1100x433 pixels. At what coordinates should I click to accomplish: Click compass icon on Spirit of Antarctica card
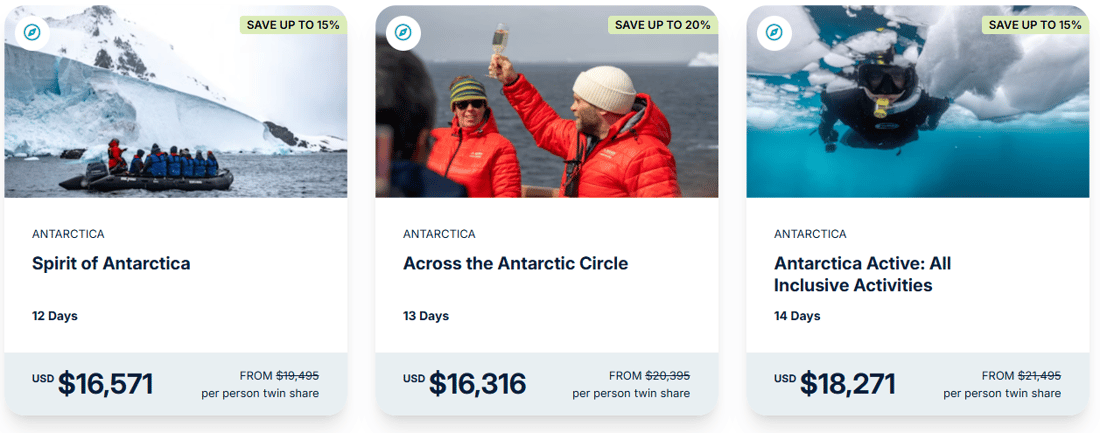coord(32,32)
